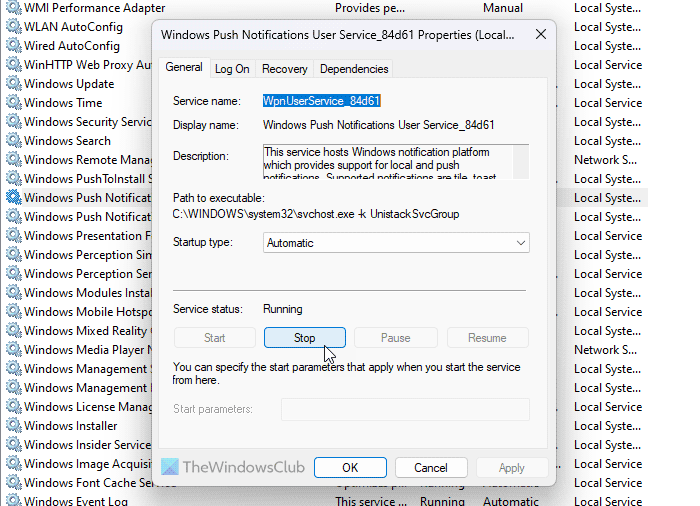Select Wired AutoConfig in services list

tap(72, 46)
